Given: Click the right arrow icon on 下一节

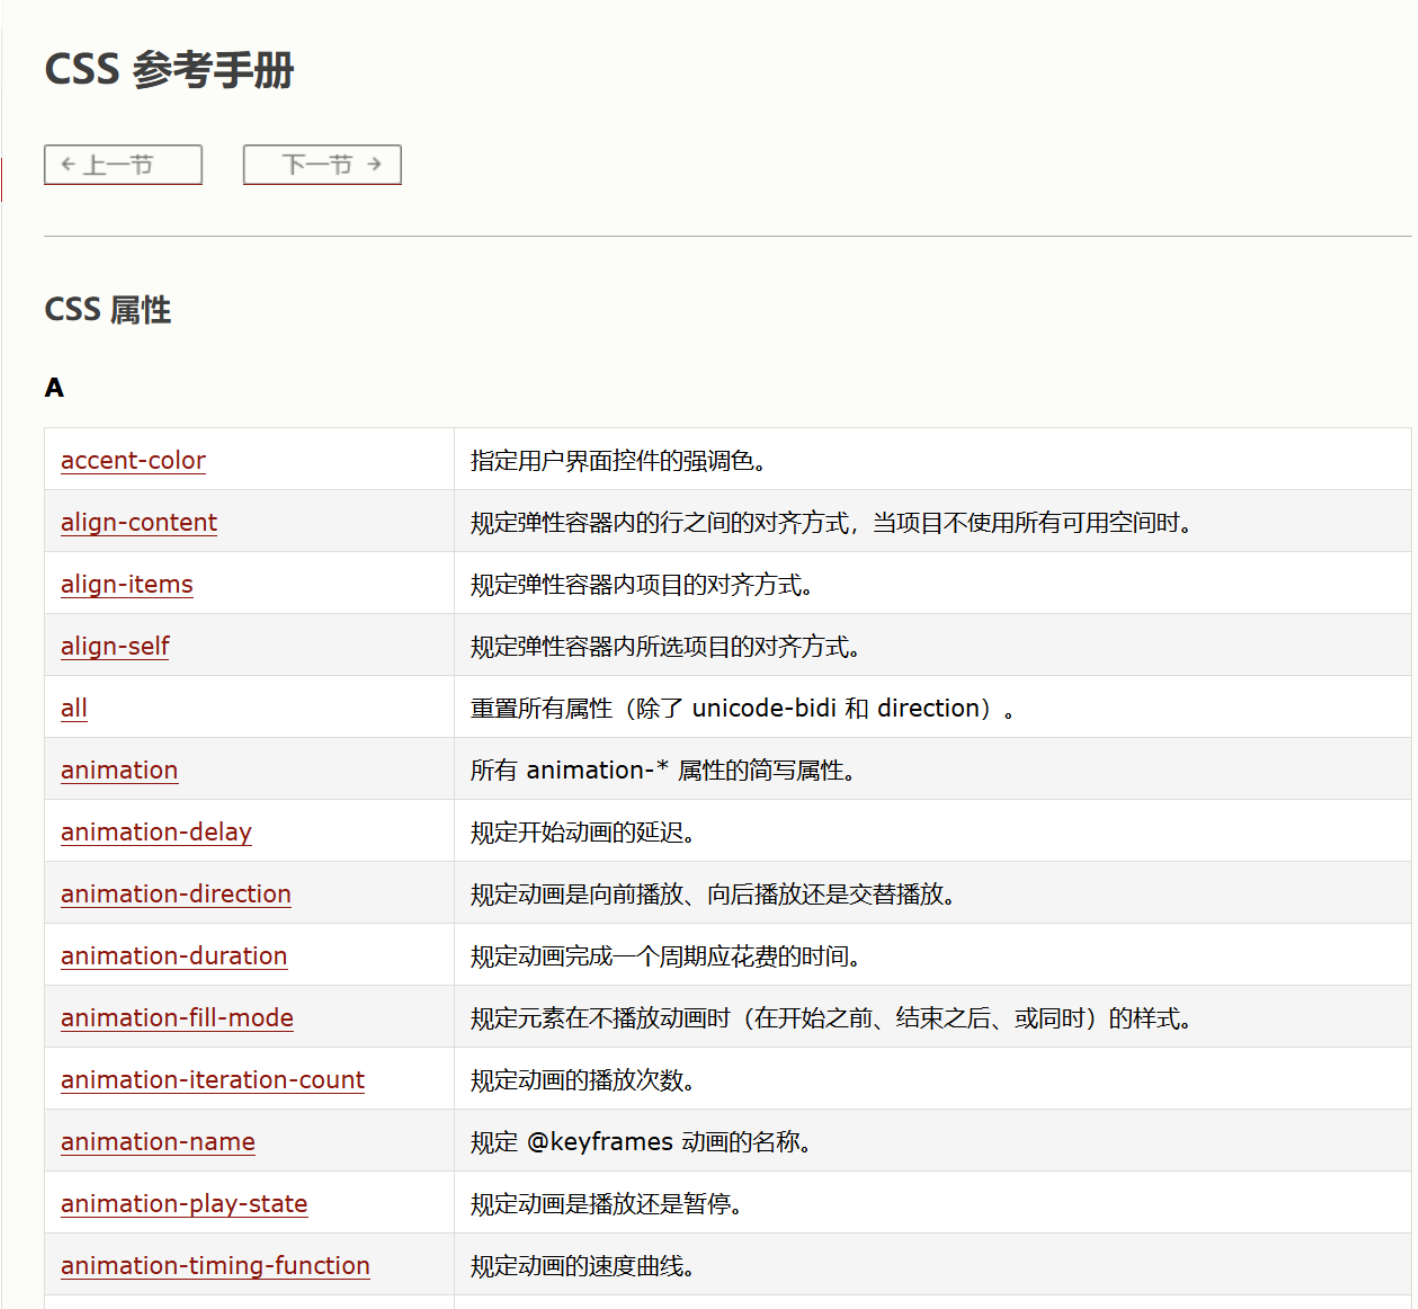Looking at the screenshot, I should 376,164.
